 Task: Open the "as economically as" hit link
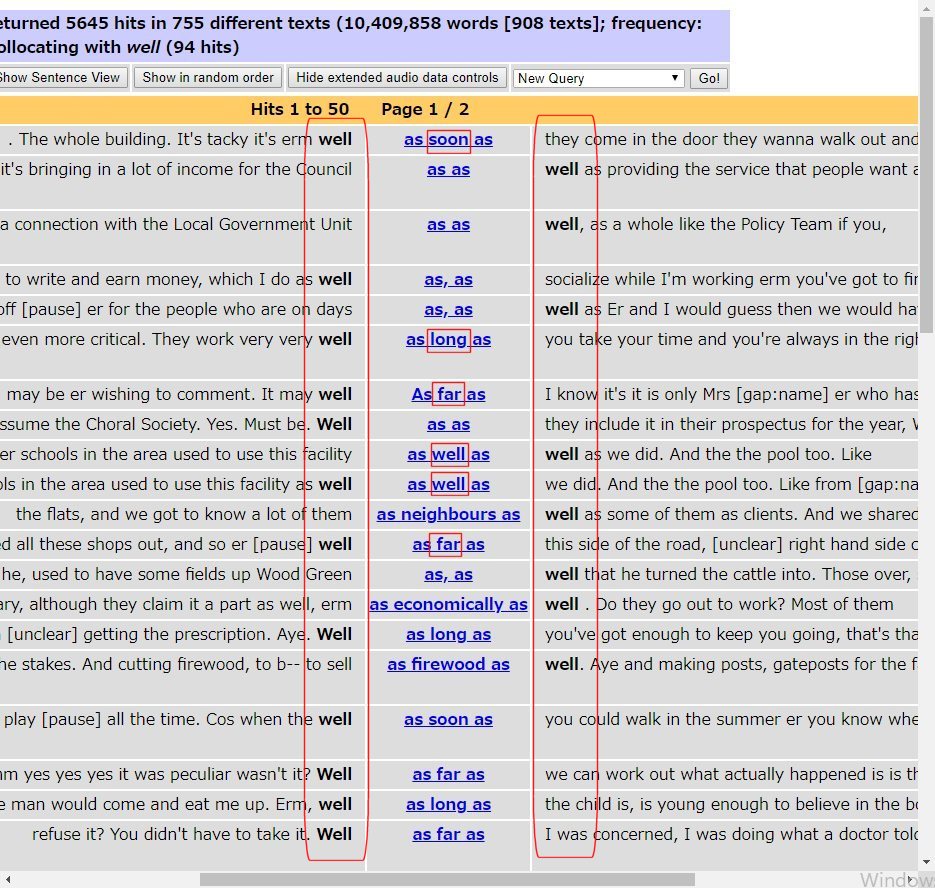click(x=448, y=605)
